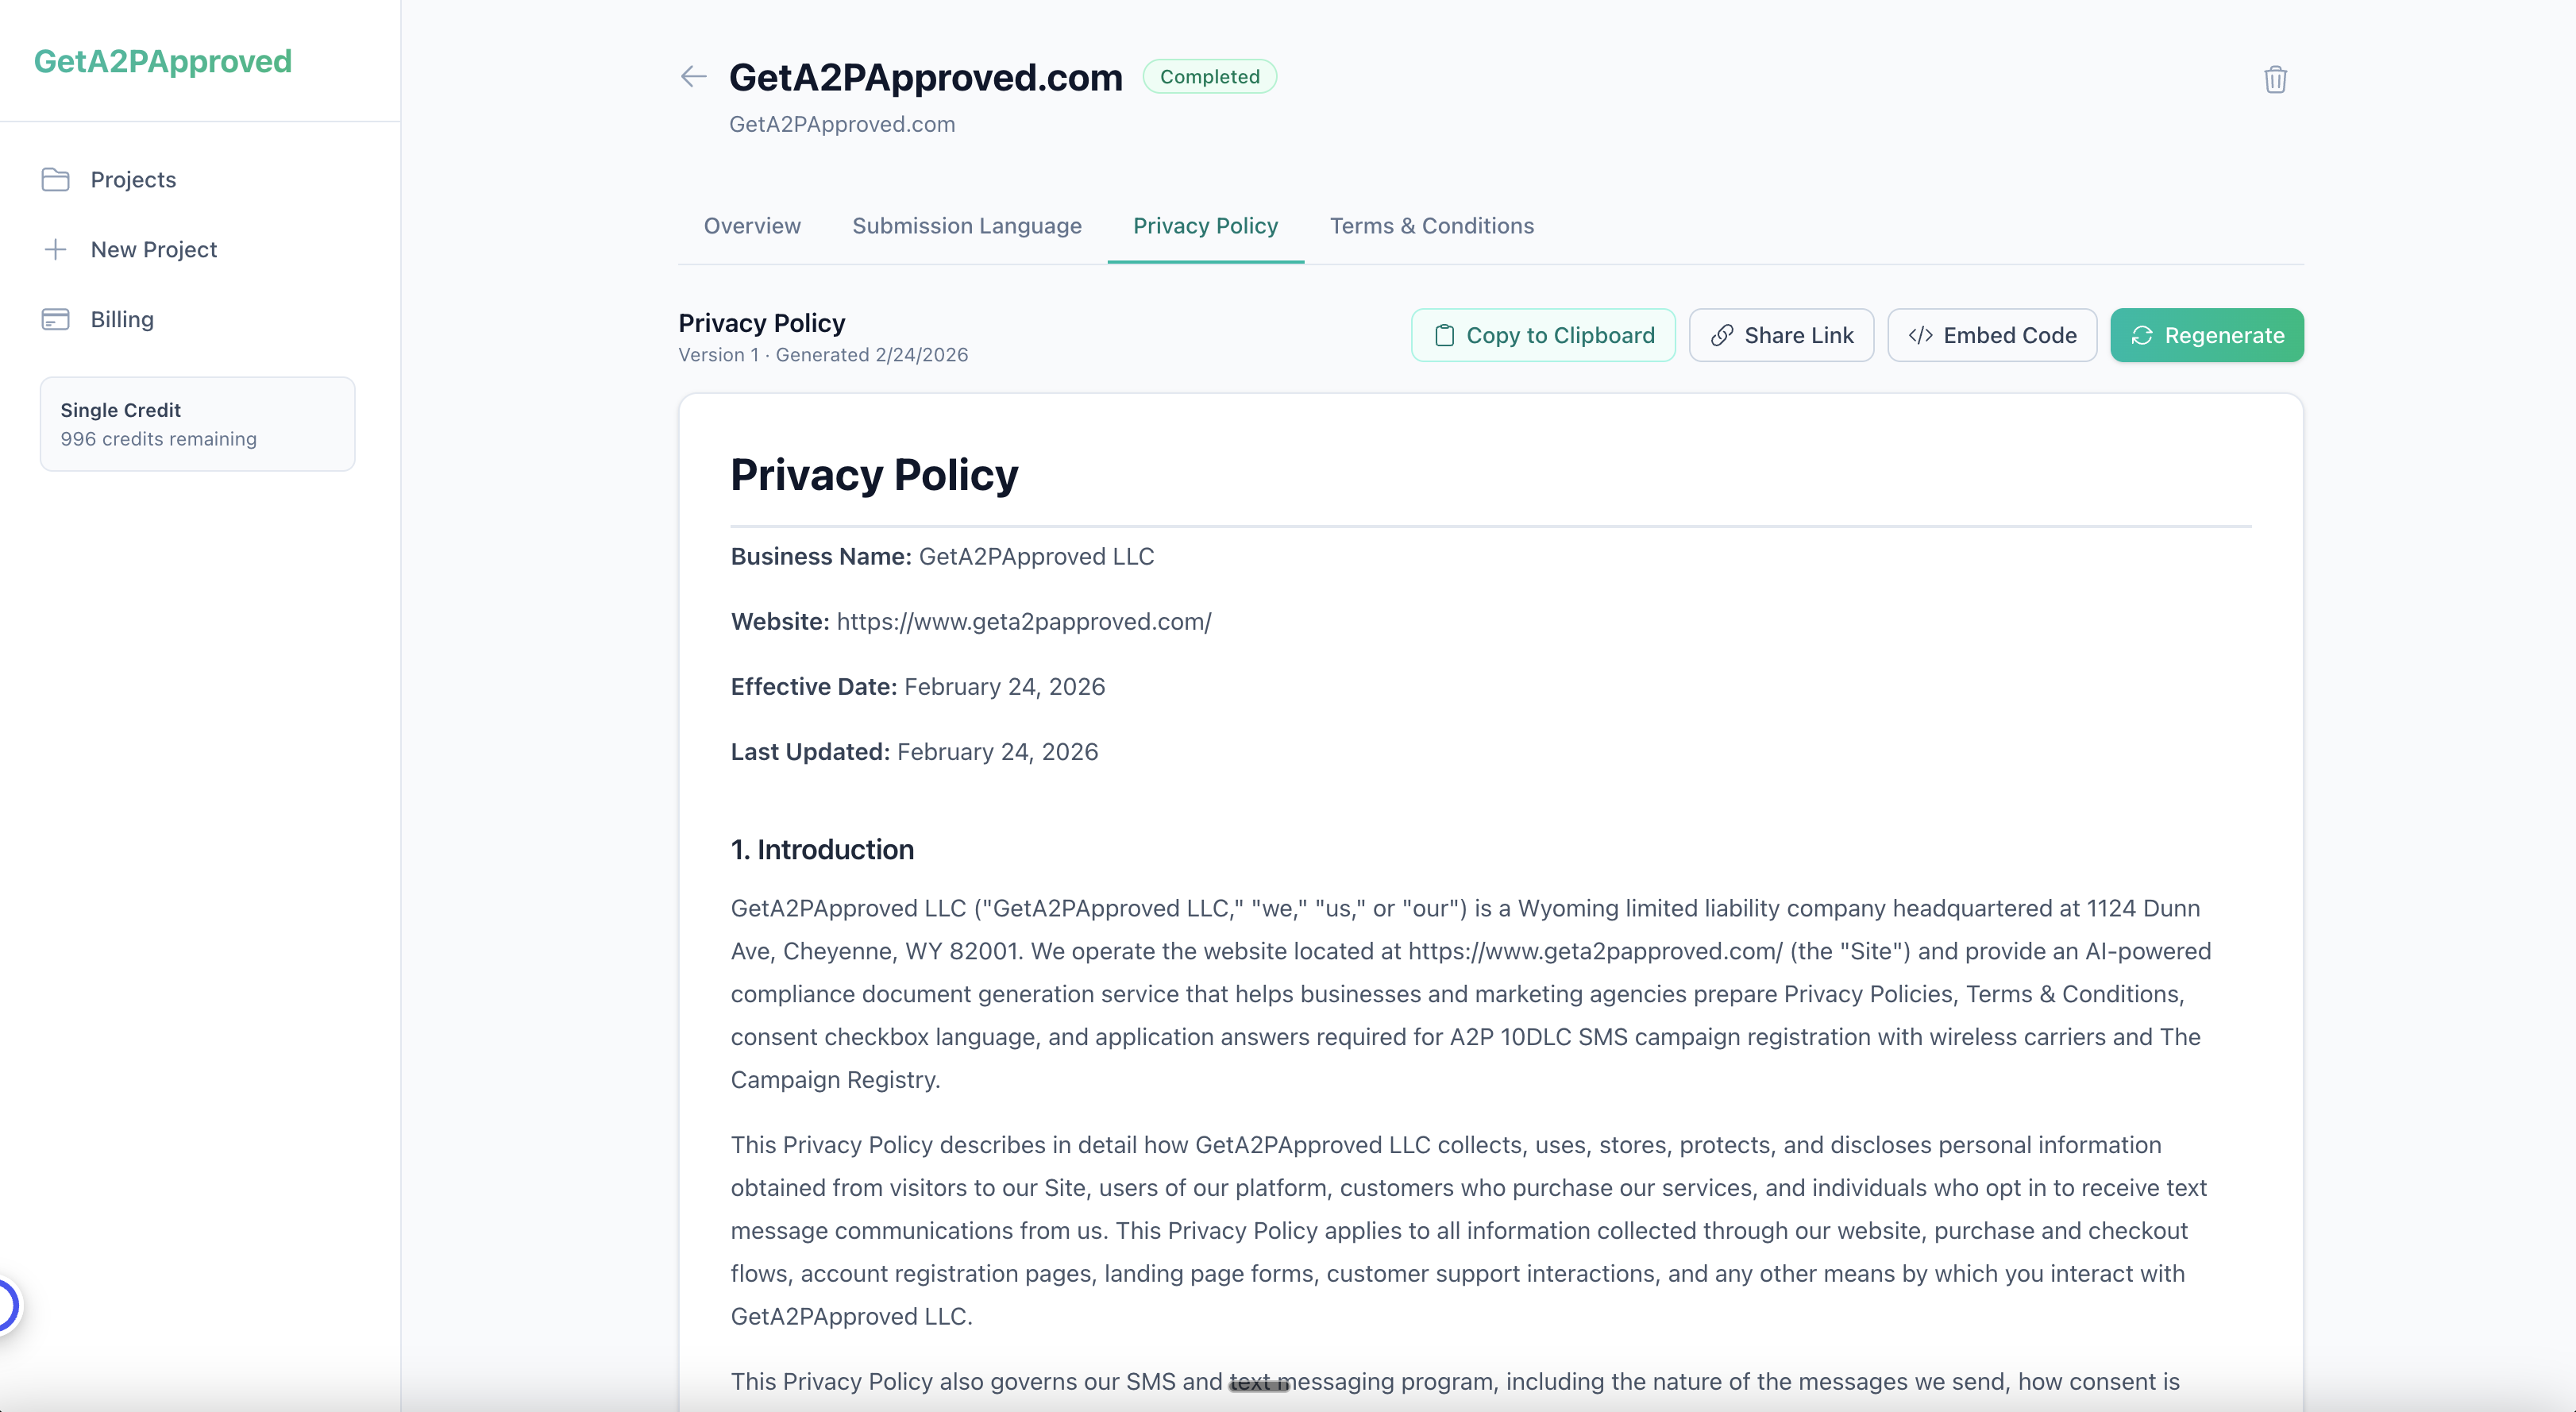2576x1412 pixels.
Task: Select the Overview tab
Action: pyautogui.click(x=751, y=226)
